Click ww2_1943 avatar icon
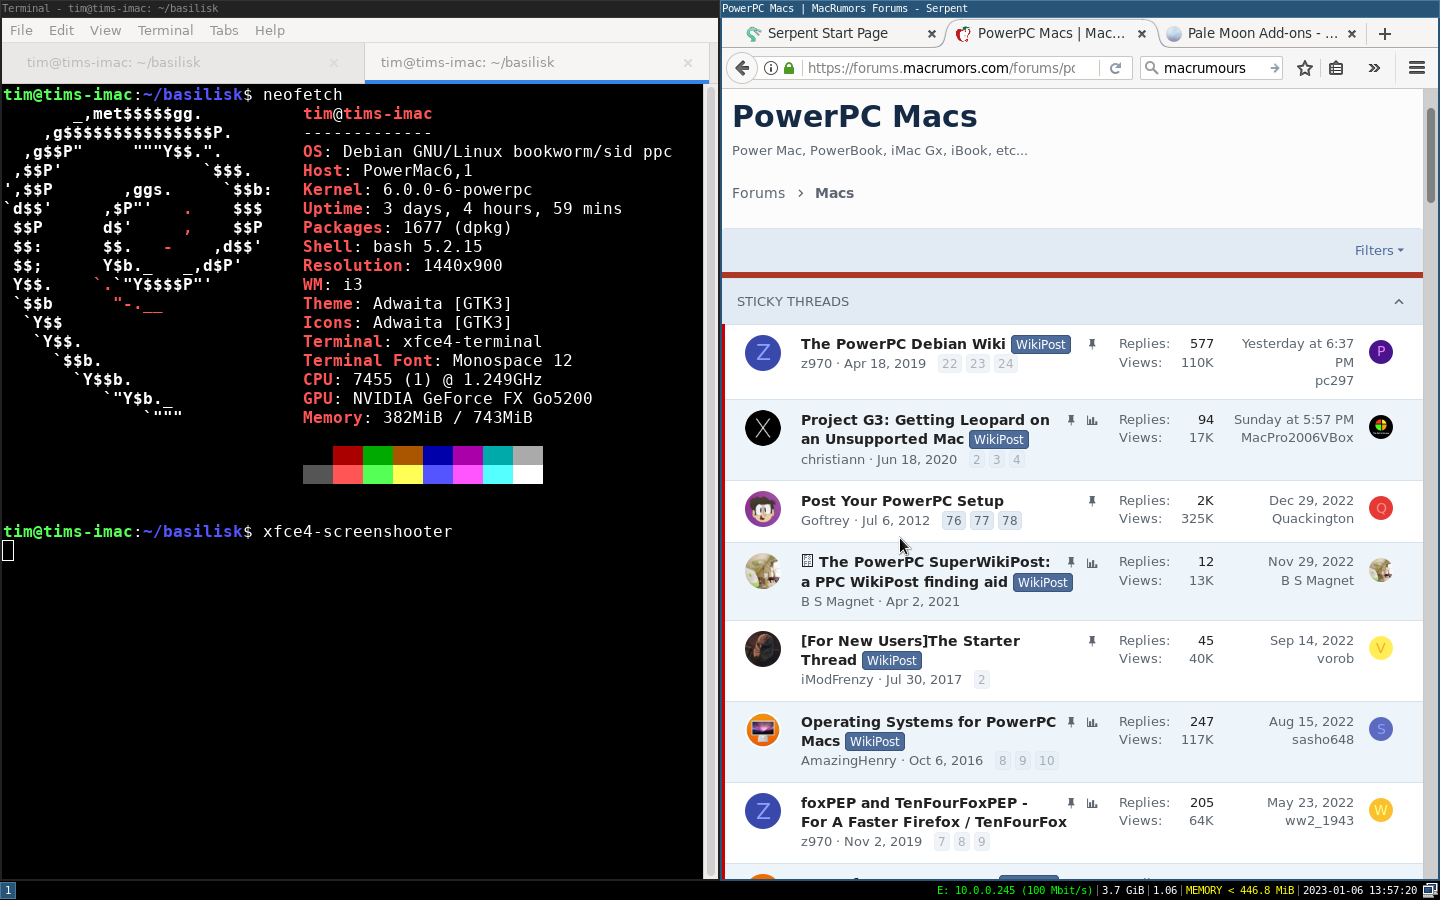Image resolution: width=1440 pixels, height=900 pixels. pos(1381,810)
